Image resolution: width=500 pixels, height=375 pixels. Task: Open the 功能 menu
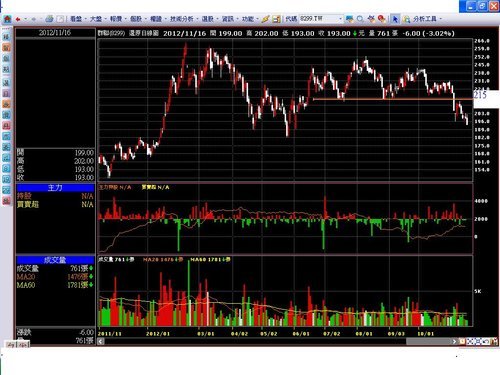pyautogui.click(x=248, y=19)
